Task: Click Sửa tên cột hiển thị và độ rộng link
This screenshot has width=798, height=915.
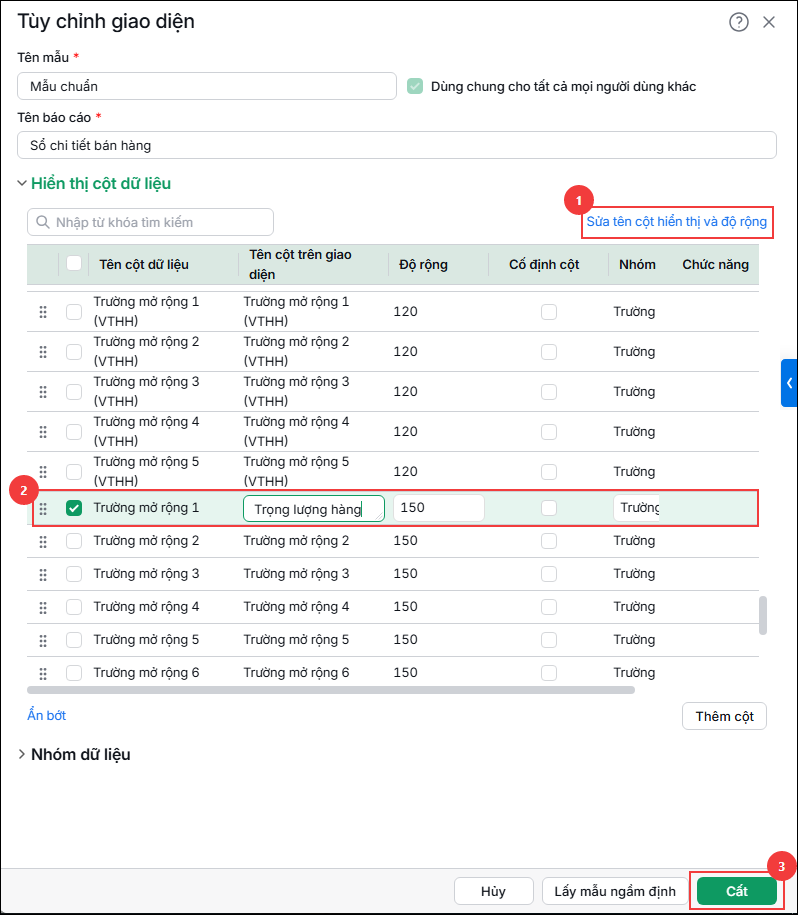Action: click(x=677, y=222)
